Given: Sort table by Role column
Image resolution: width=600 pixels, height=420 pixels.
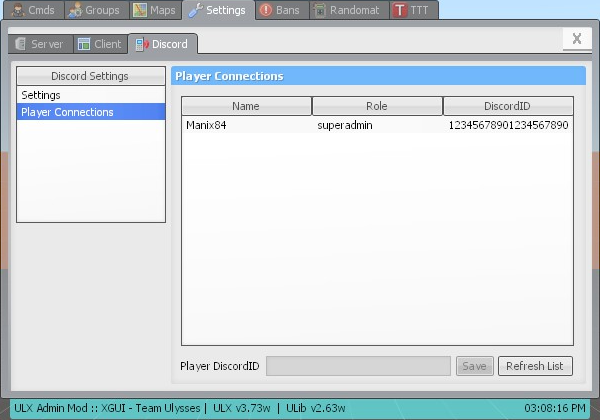Looking at the screenshot, I should [x=377, y=106].
